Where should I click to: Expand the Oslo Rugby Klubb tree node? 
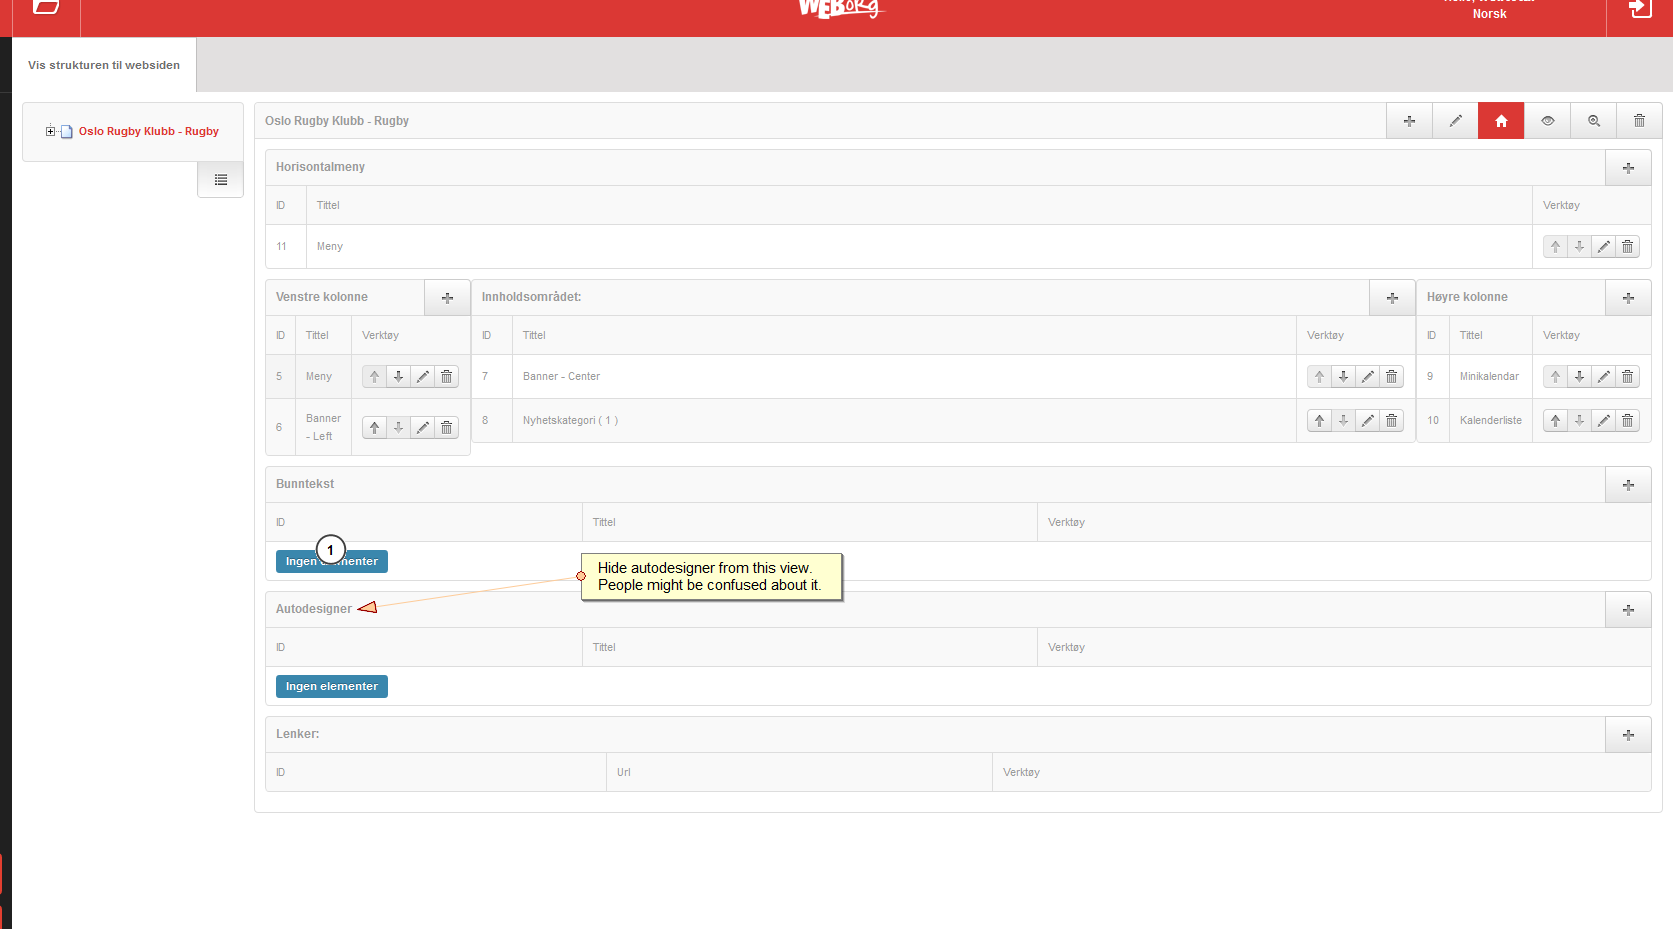click(x=50, y=131)
